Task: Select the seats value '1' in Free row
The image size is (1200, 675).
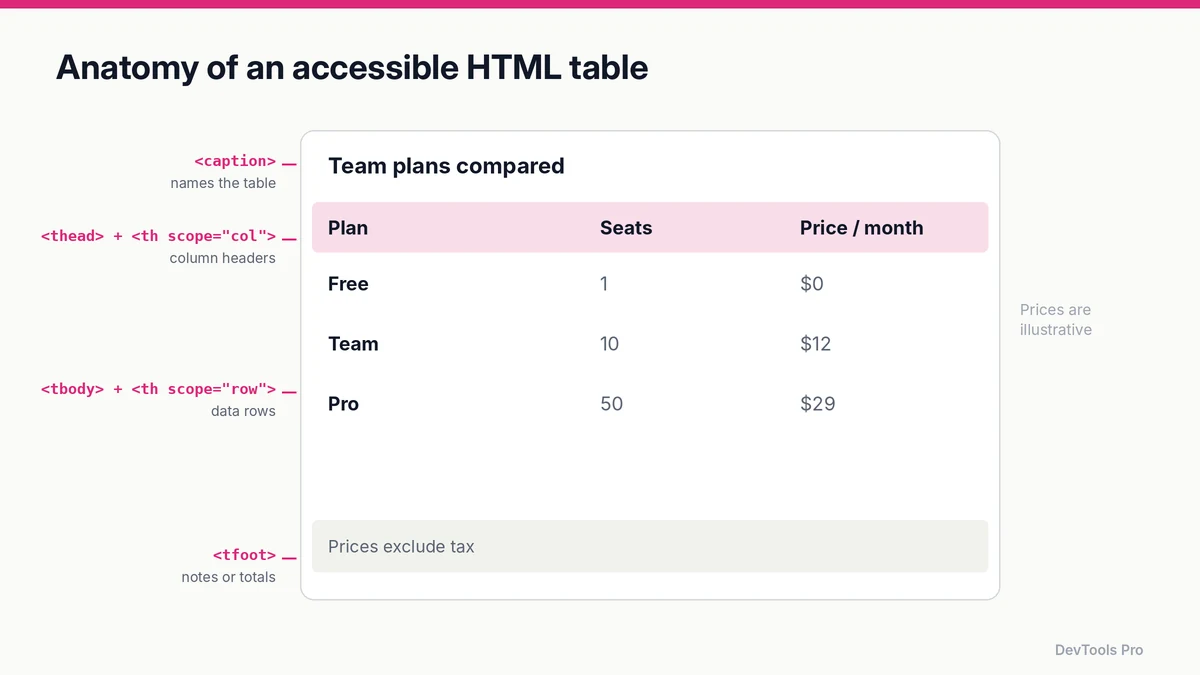Action: [604, 284]
